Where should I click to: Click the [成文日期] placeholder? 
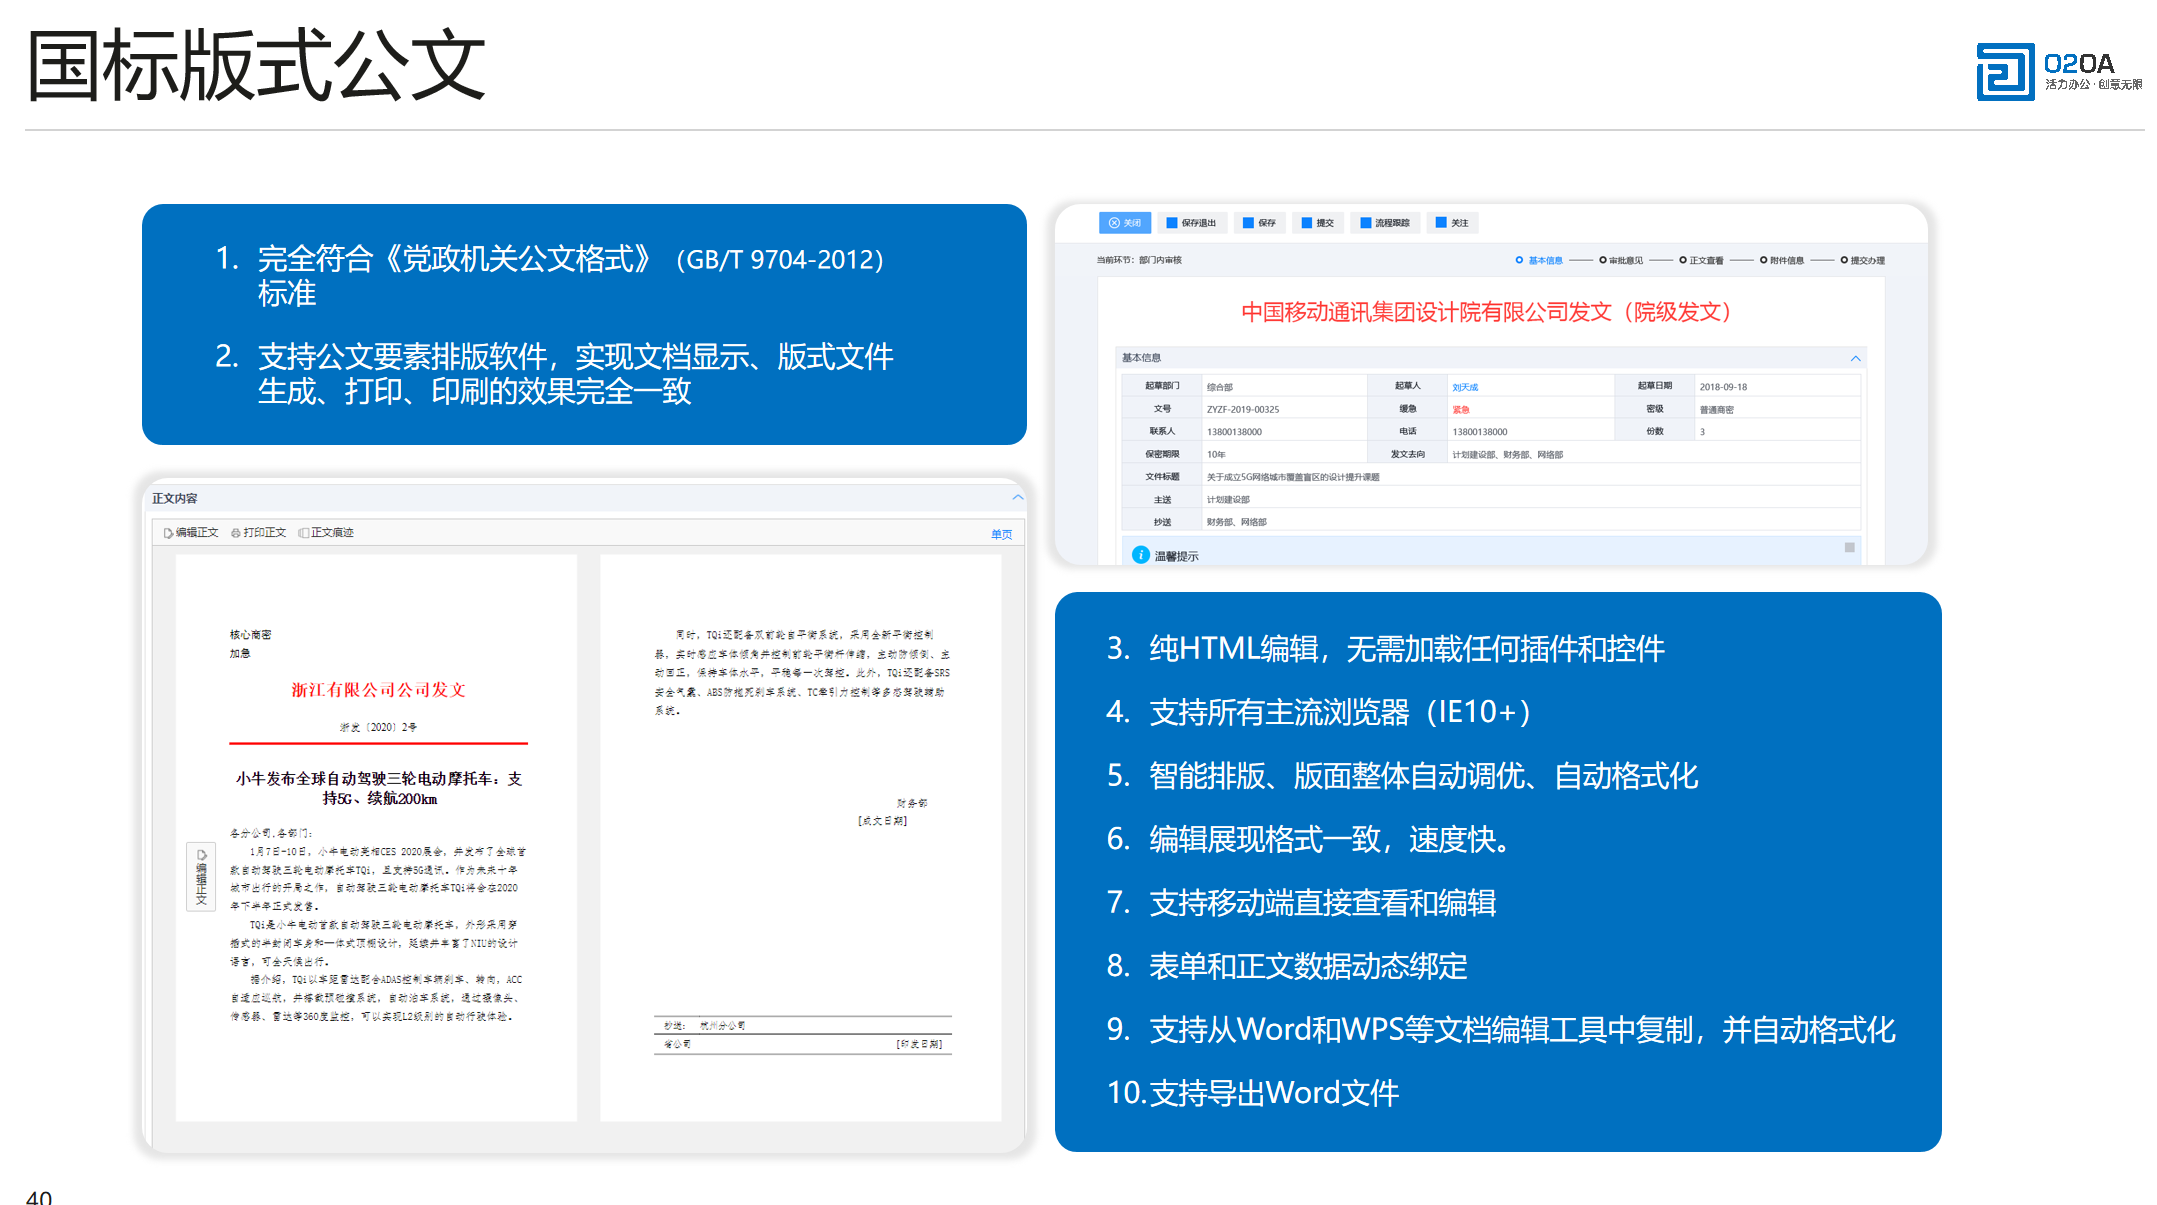coord(883,821)
